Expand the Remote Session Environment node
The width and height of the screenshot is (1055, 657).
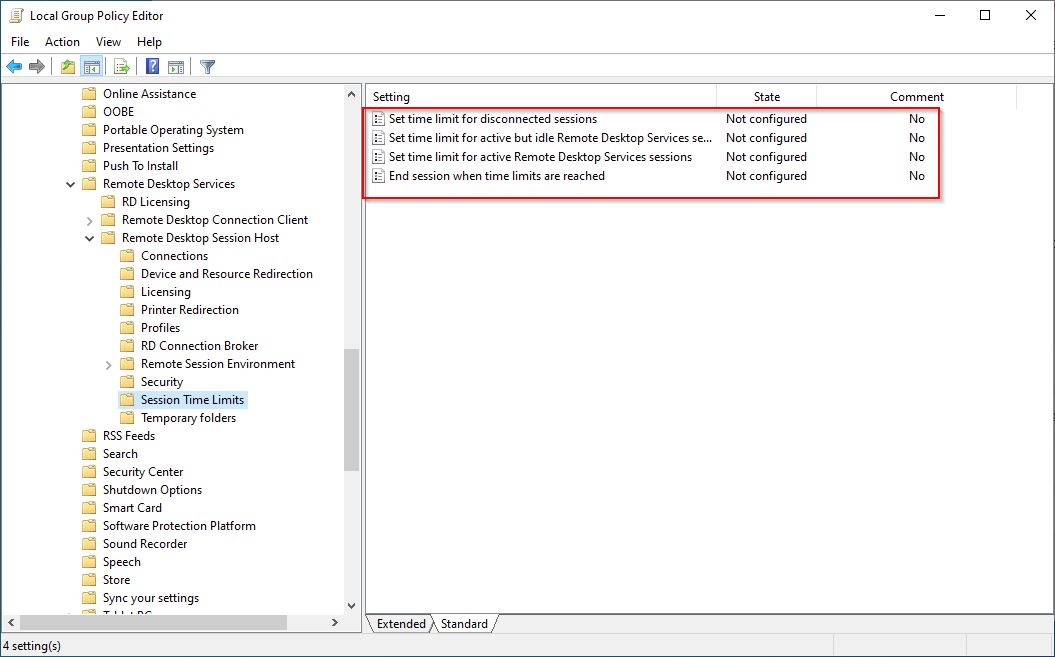click(109, 364)
